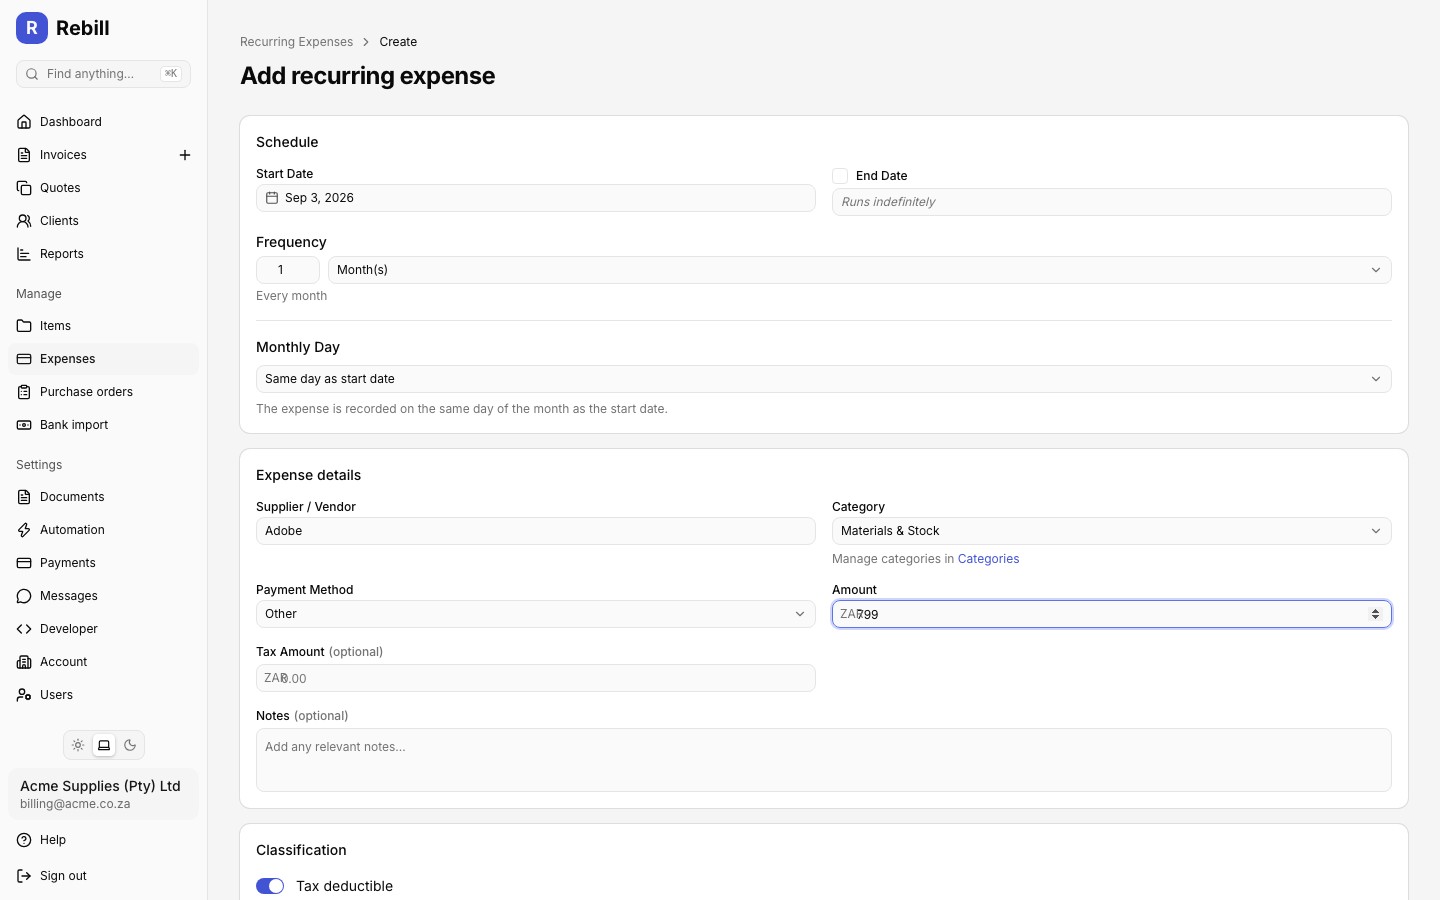This screenshot has width=1440, height=900.
Task: Click the Rebill logo icon
Action: click(32, 28)
